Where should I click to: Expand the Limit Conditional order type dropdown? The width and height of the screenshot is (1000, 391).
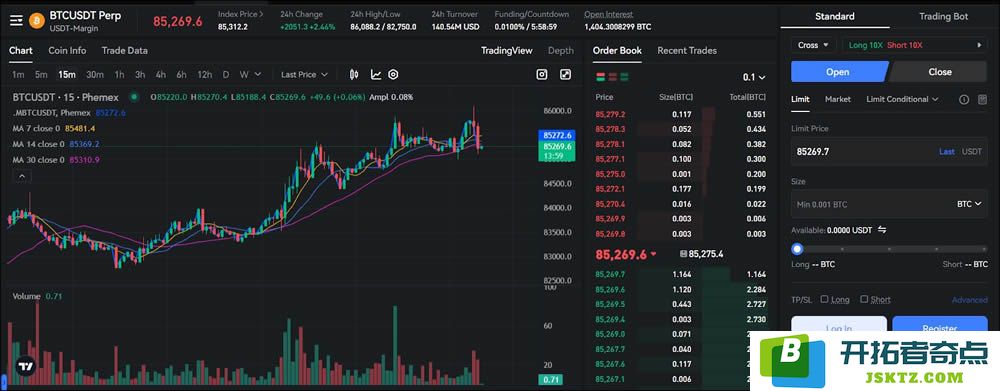click(902, 100)
